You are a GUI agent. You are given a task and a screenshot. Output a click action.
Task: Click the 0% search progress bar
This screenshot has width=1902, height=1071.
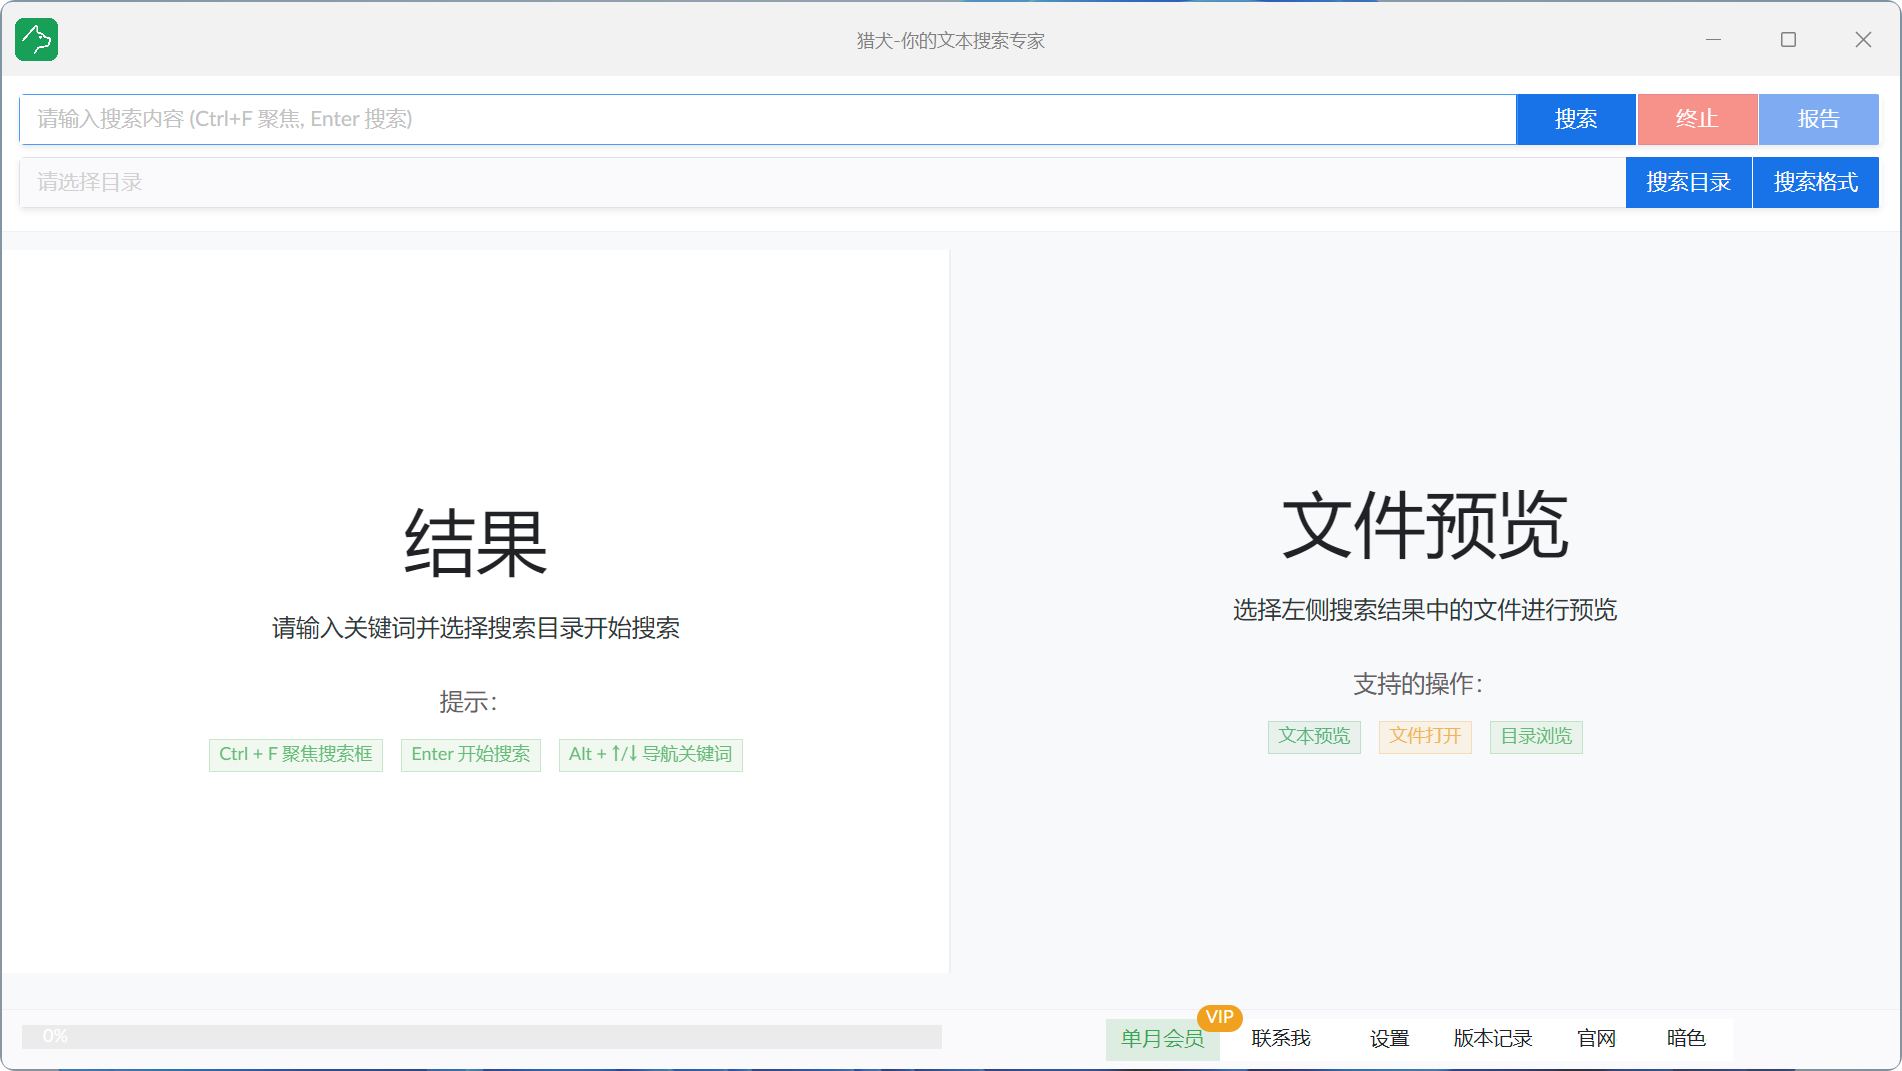481,1037
